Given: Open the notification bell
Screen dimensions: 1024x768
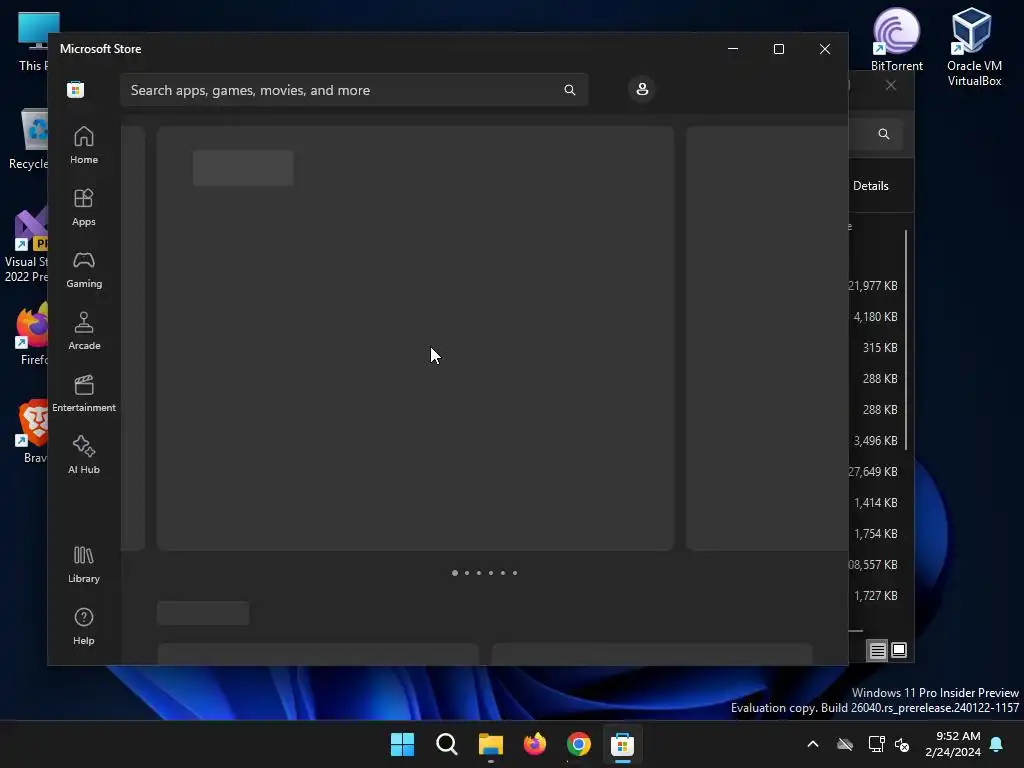Looking at the screenshot, I should (x=997, y=744).
